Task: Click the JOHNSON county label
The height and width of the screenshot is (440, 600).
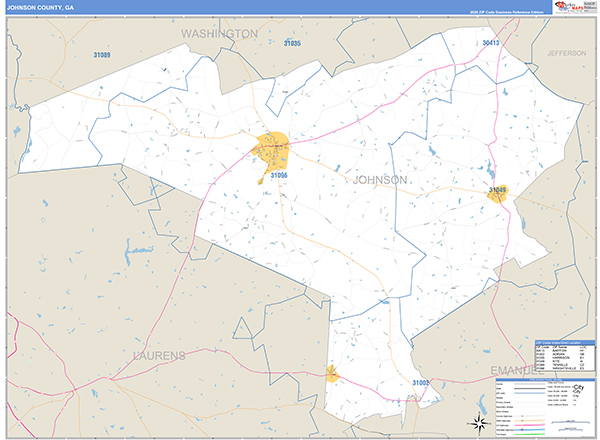Action: 380,180
